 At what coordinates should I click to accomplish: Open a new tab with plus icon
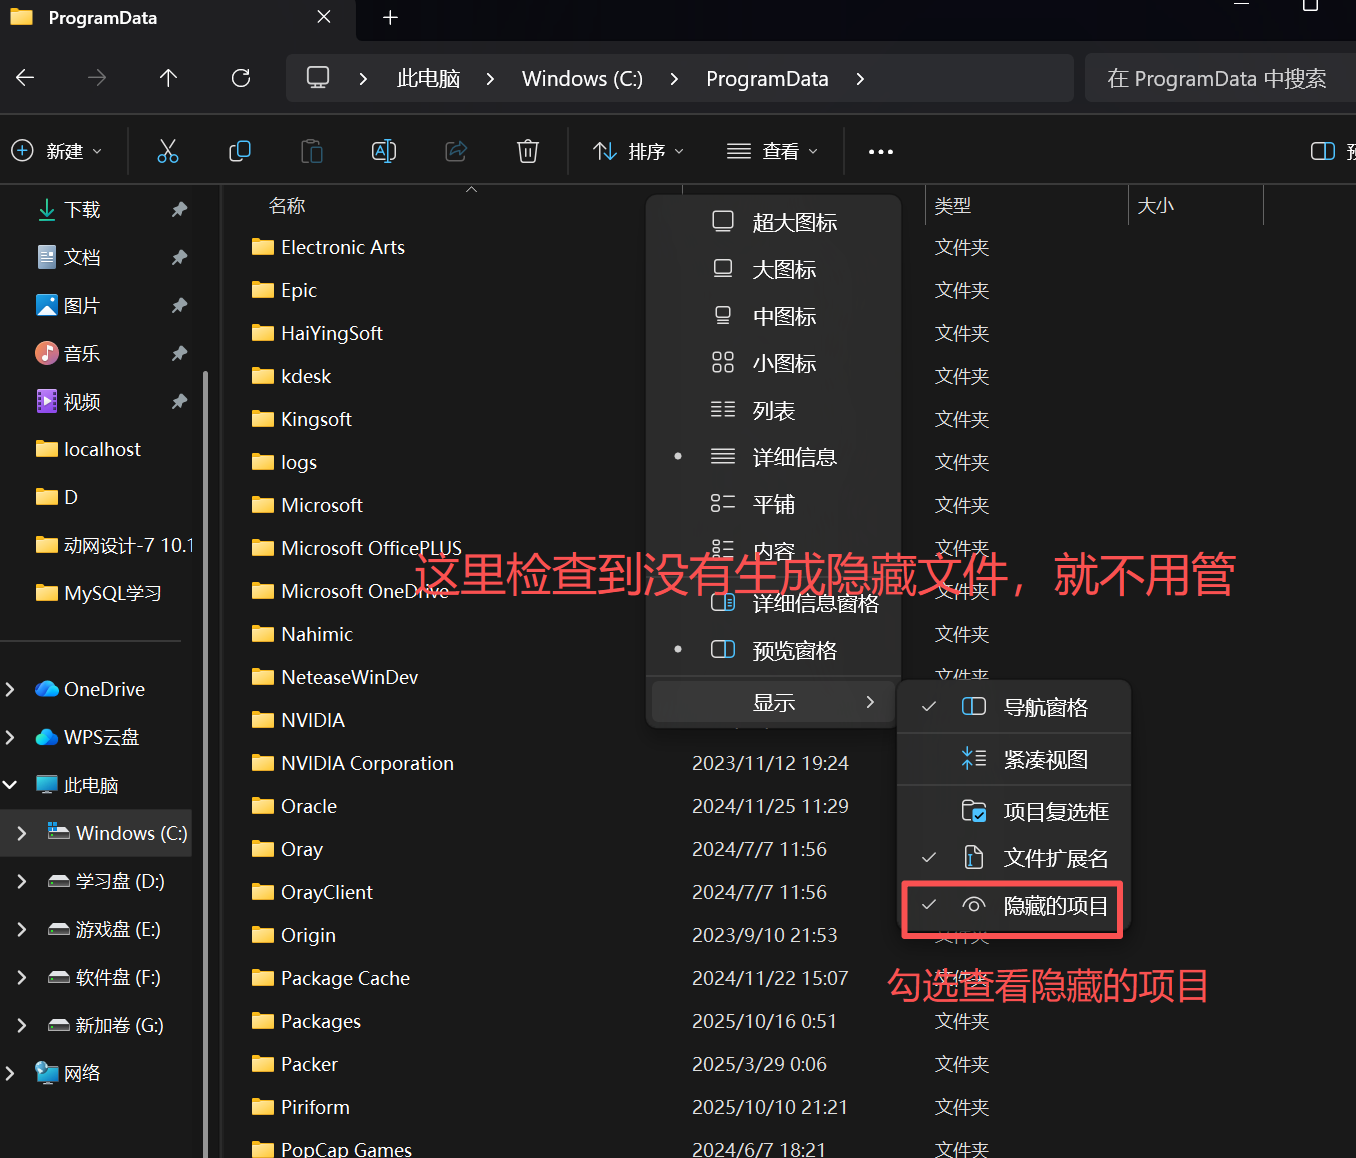coord(390,17)
